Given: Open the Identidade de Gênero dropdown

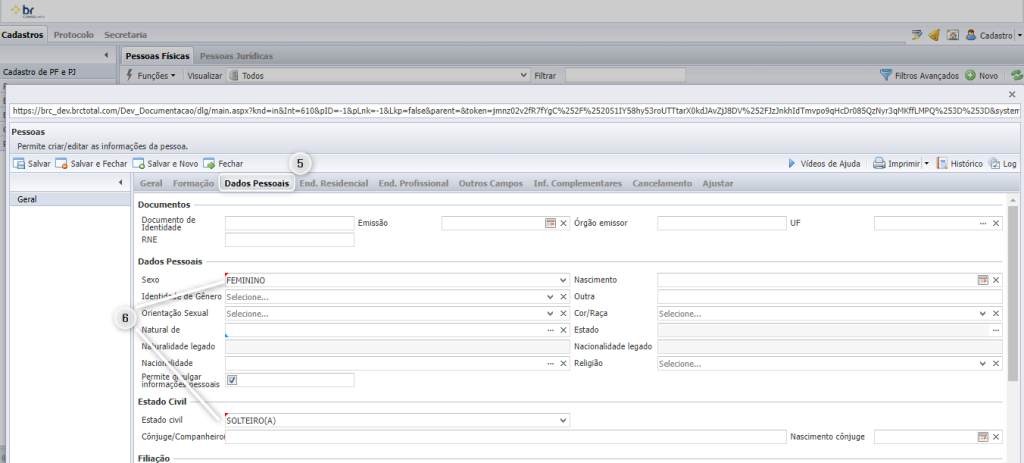Looking at the screenshot, I should 551,297.
